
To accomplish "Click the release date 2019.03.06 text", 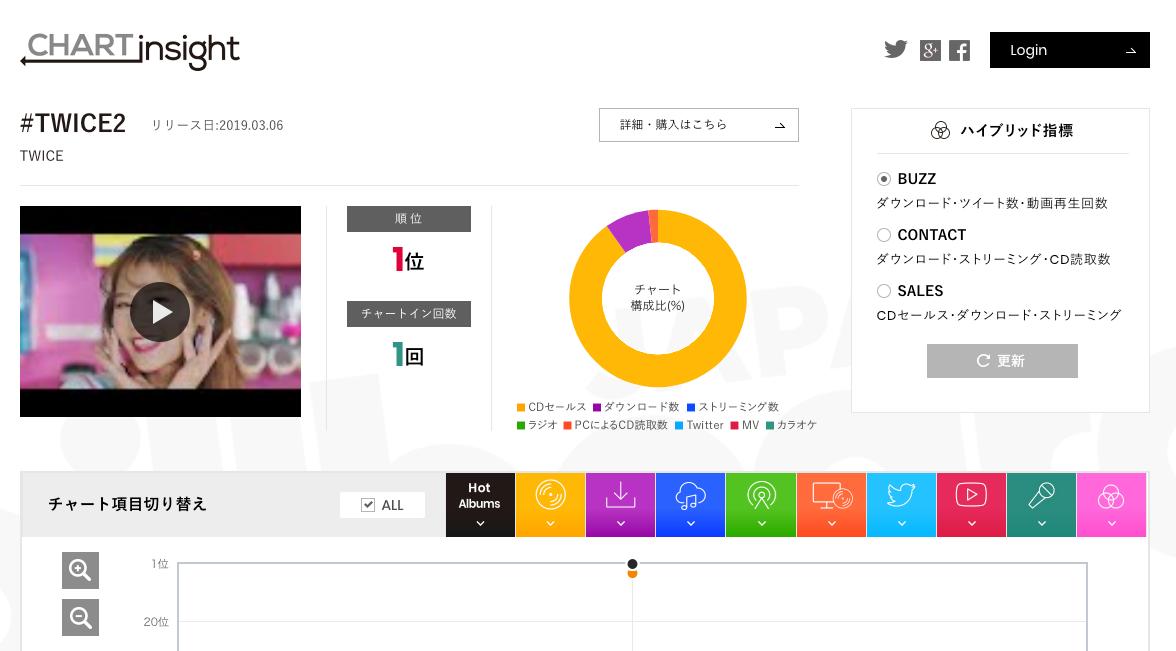I will (x=250, y=125).
